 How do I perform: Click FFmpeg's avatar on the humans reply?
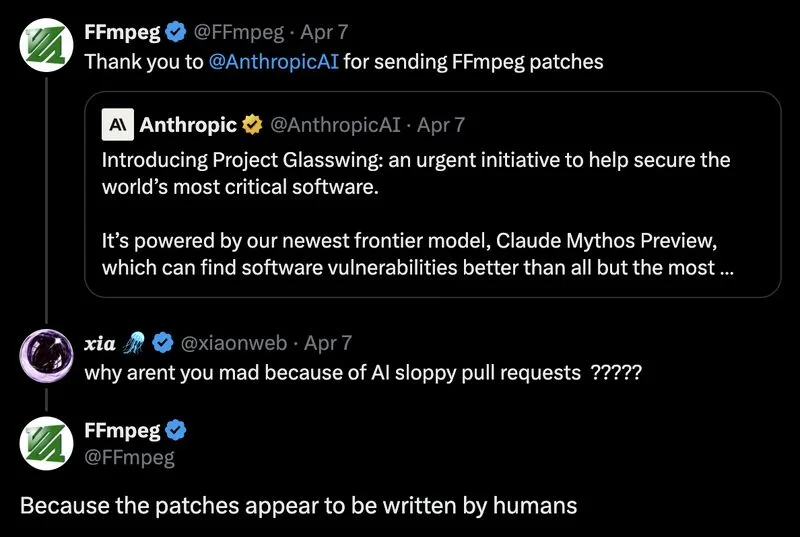tap(44, 442)
